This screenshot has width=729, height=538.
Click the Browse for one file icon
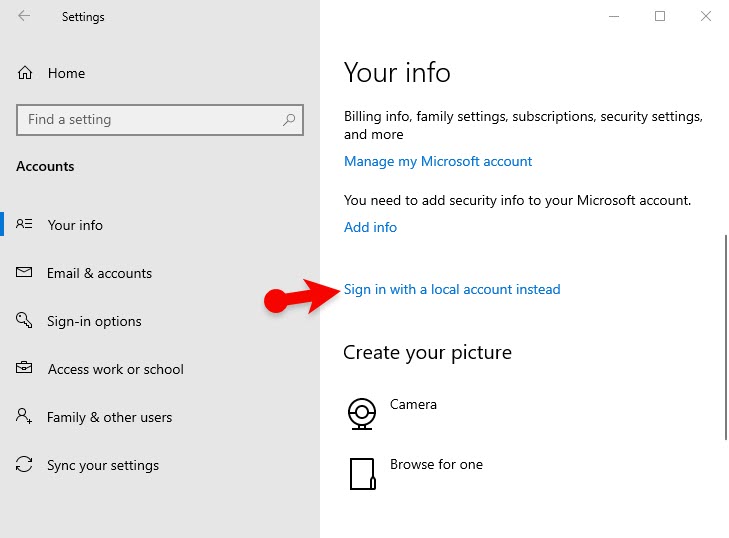(x=362, y=473)
